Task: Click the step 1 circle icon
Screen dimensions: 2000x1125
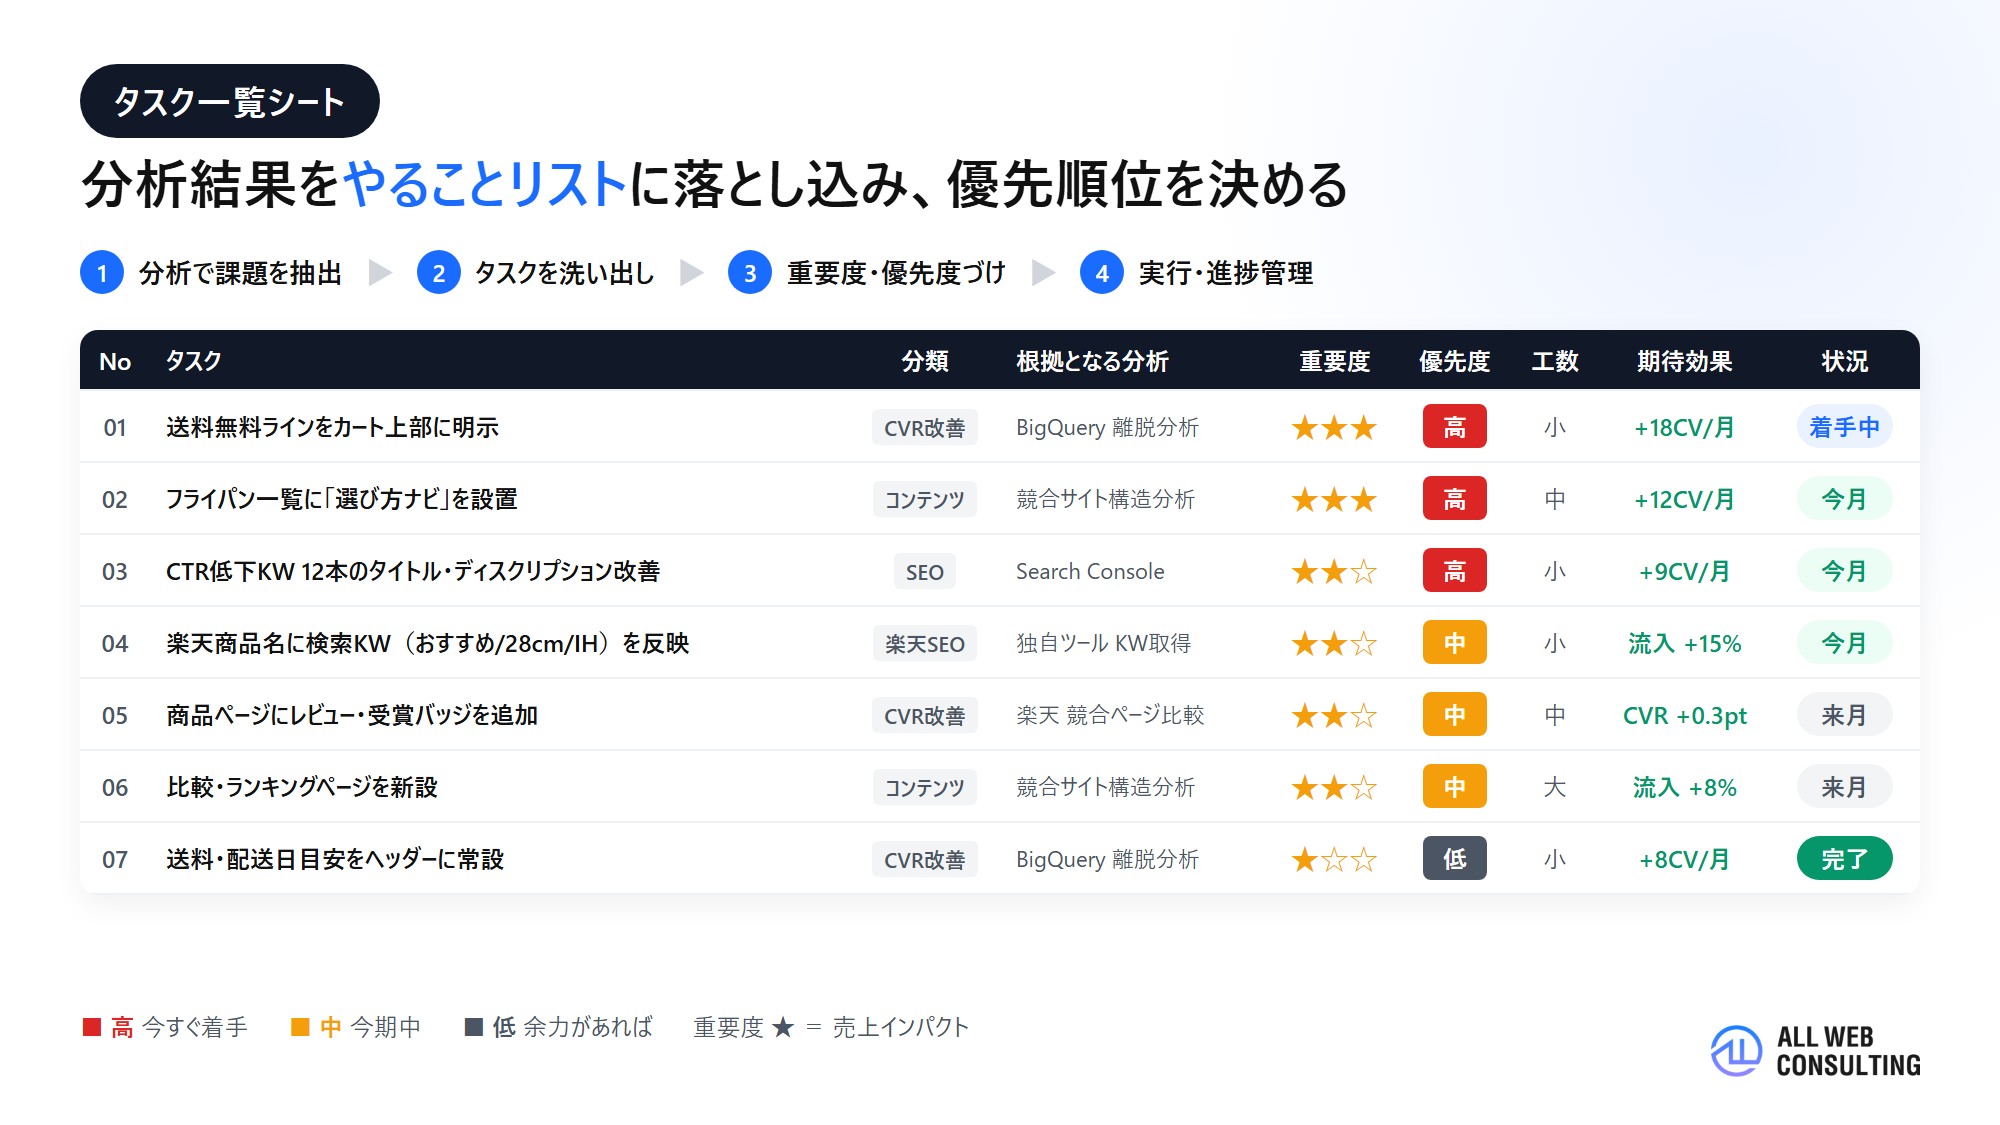Action: coord(102,273)
